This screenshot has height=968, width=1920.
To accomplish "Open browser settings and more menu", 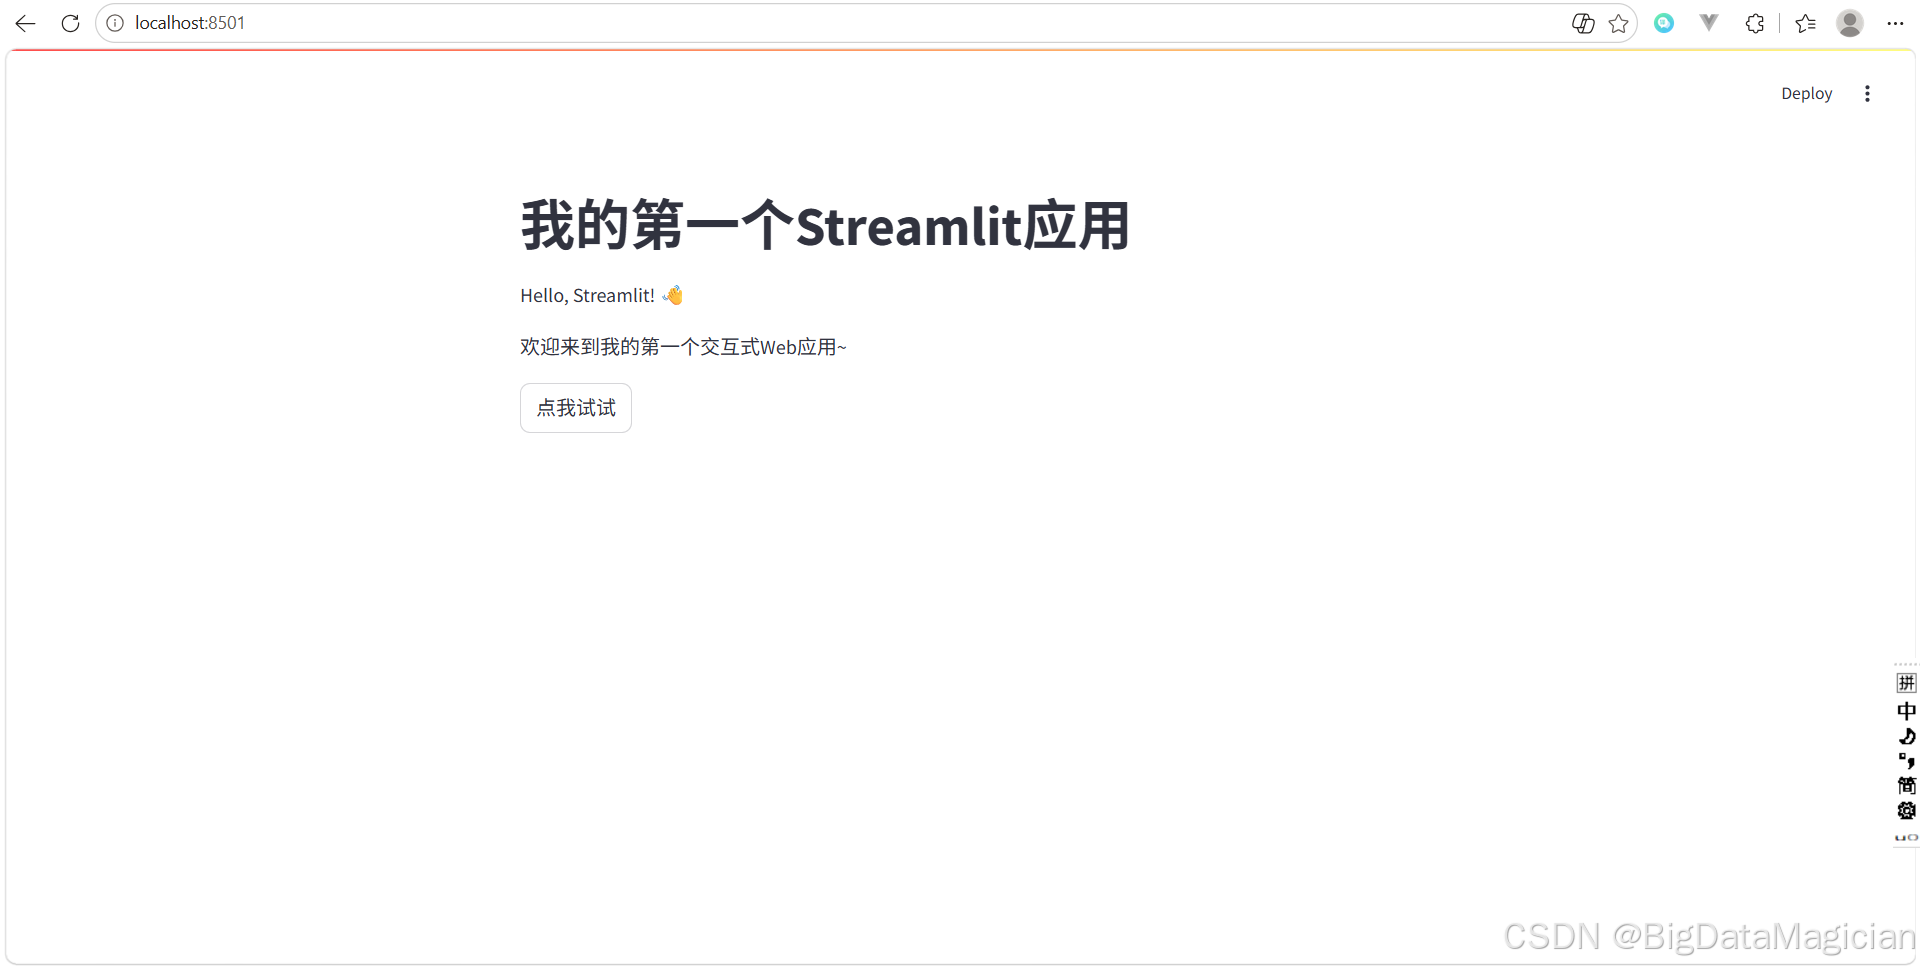I will (1895, 23).
